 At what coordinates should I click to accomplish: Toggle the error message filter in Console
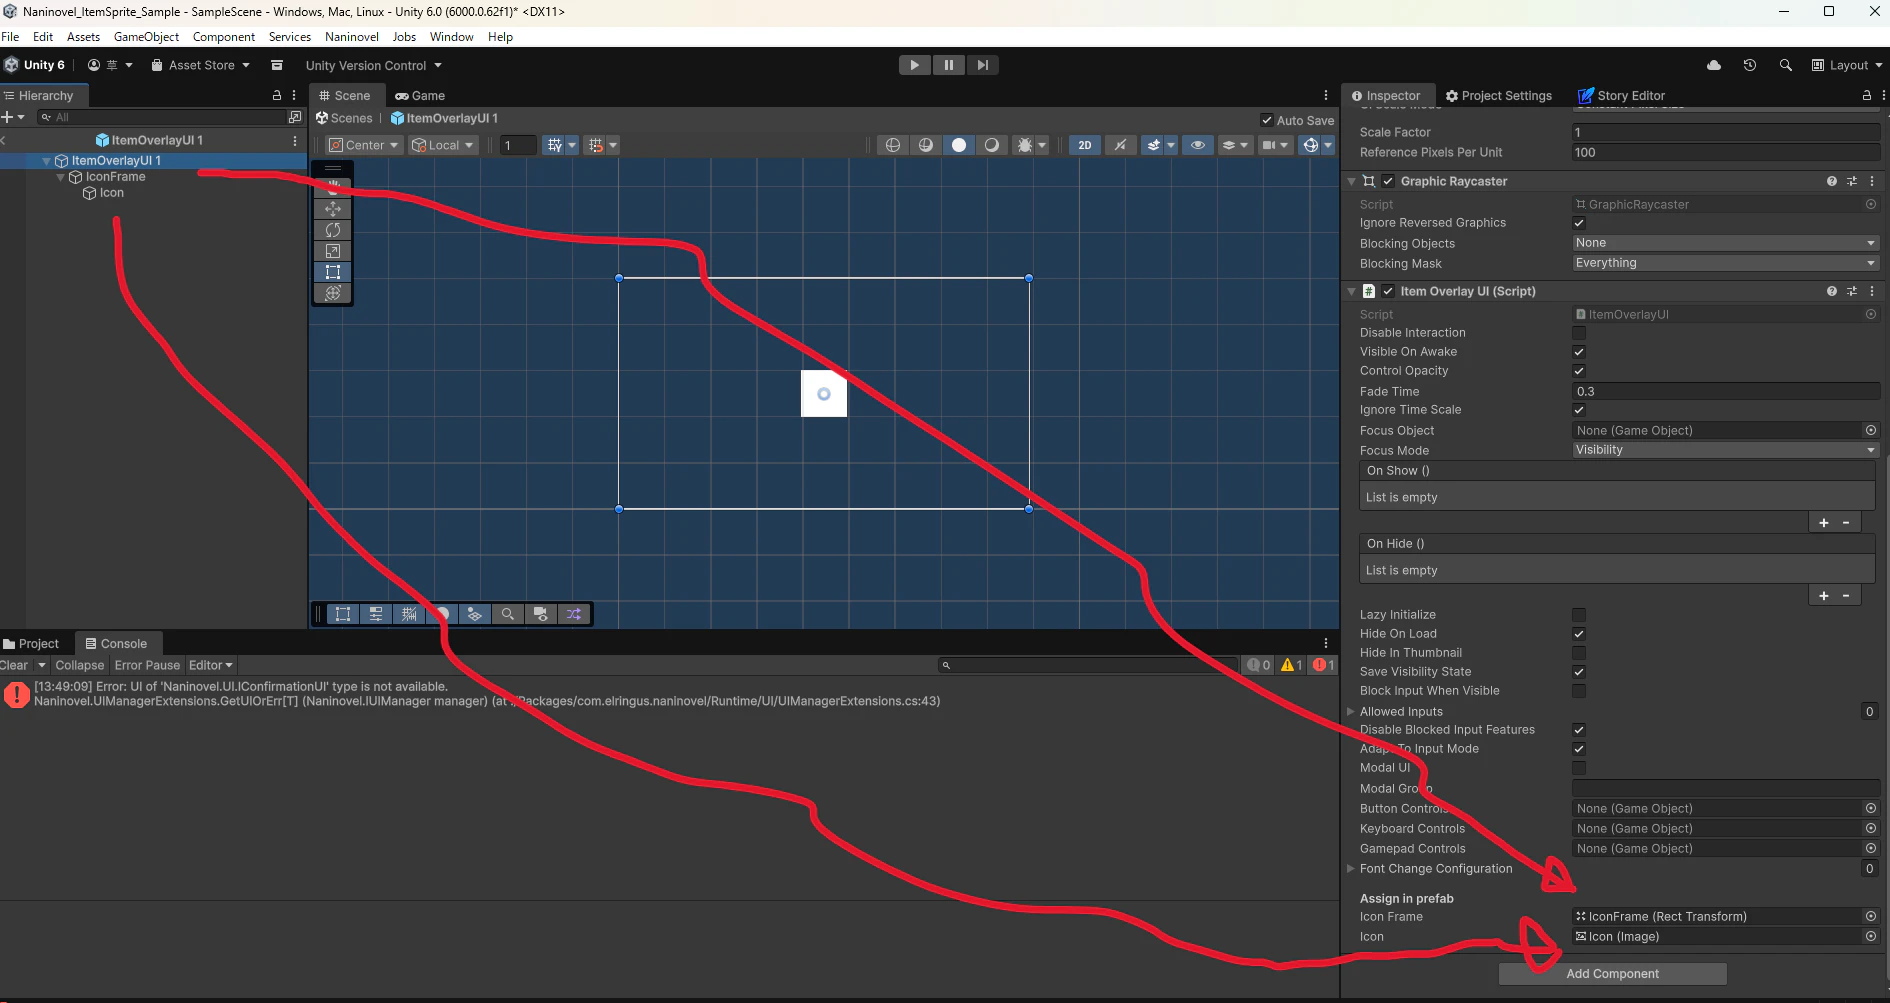point(1323,665)
